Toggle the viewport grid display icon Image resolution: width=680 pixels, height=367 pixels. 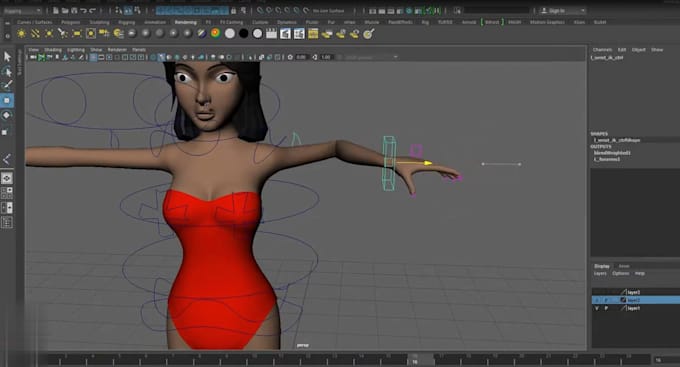pyautogui.click(x=93, y=57)
